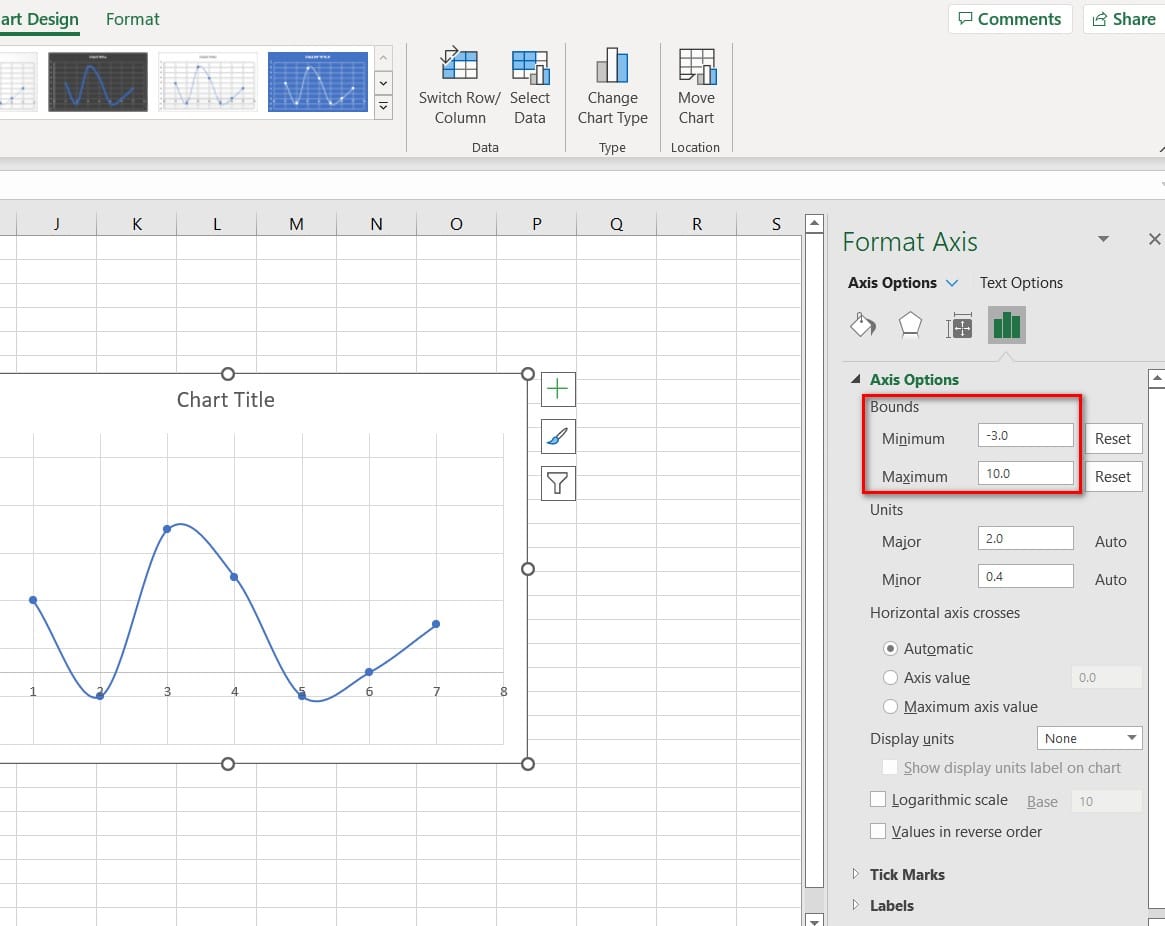Select the Axis value radio button

coord(891,678)
